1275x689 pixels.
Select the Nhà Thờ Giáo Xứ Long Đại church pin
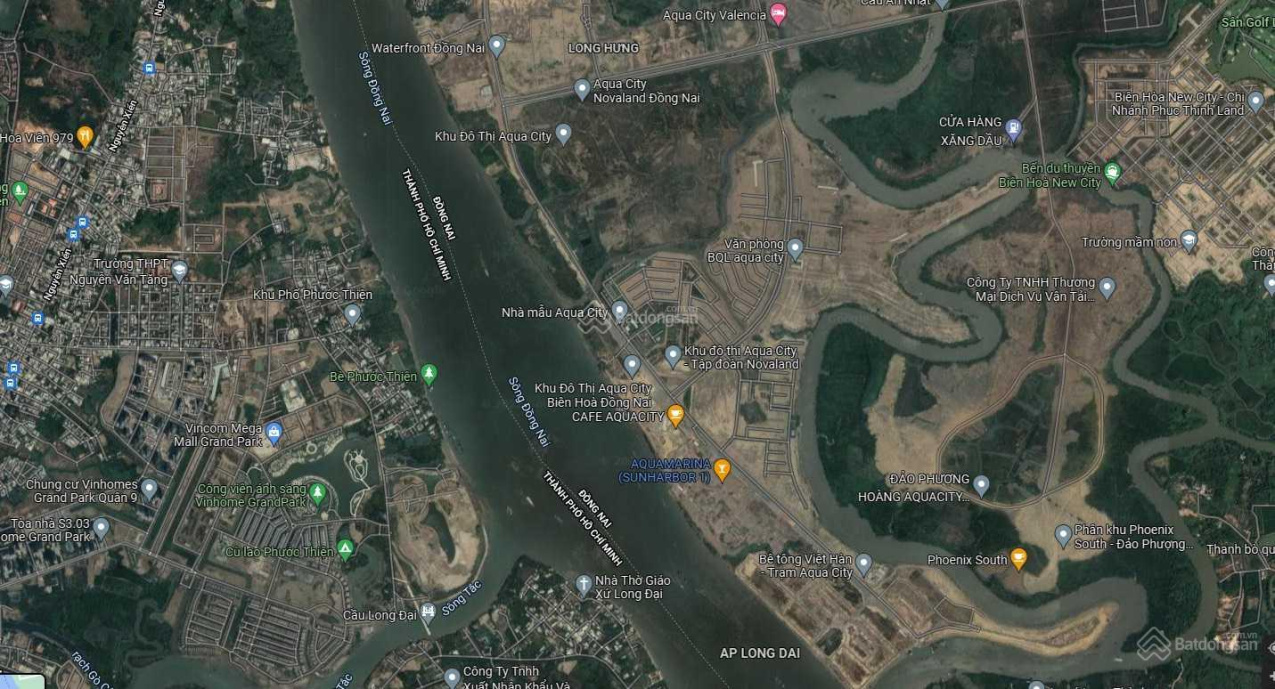point(584,584)
